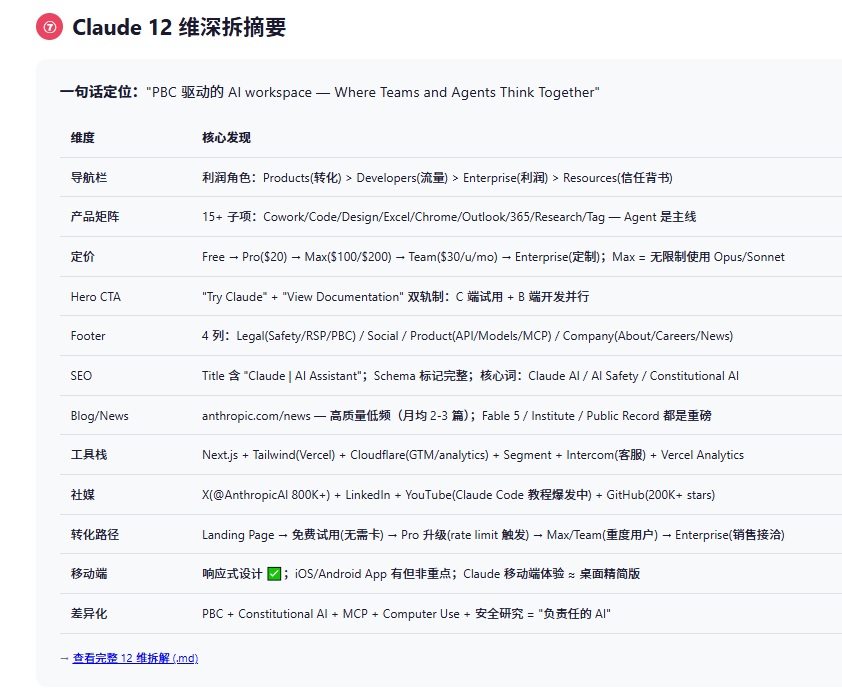Click the X(@AnthropicAI 800K+) social media cell
Image resolution: width=842 pixels, height=693 pixels.
coord(458,495)
